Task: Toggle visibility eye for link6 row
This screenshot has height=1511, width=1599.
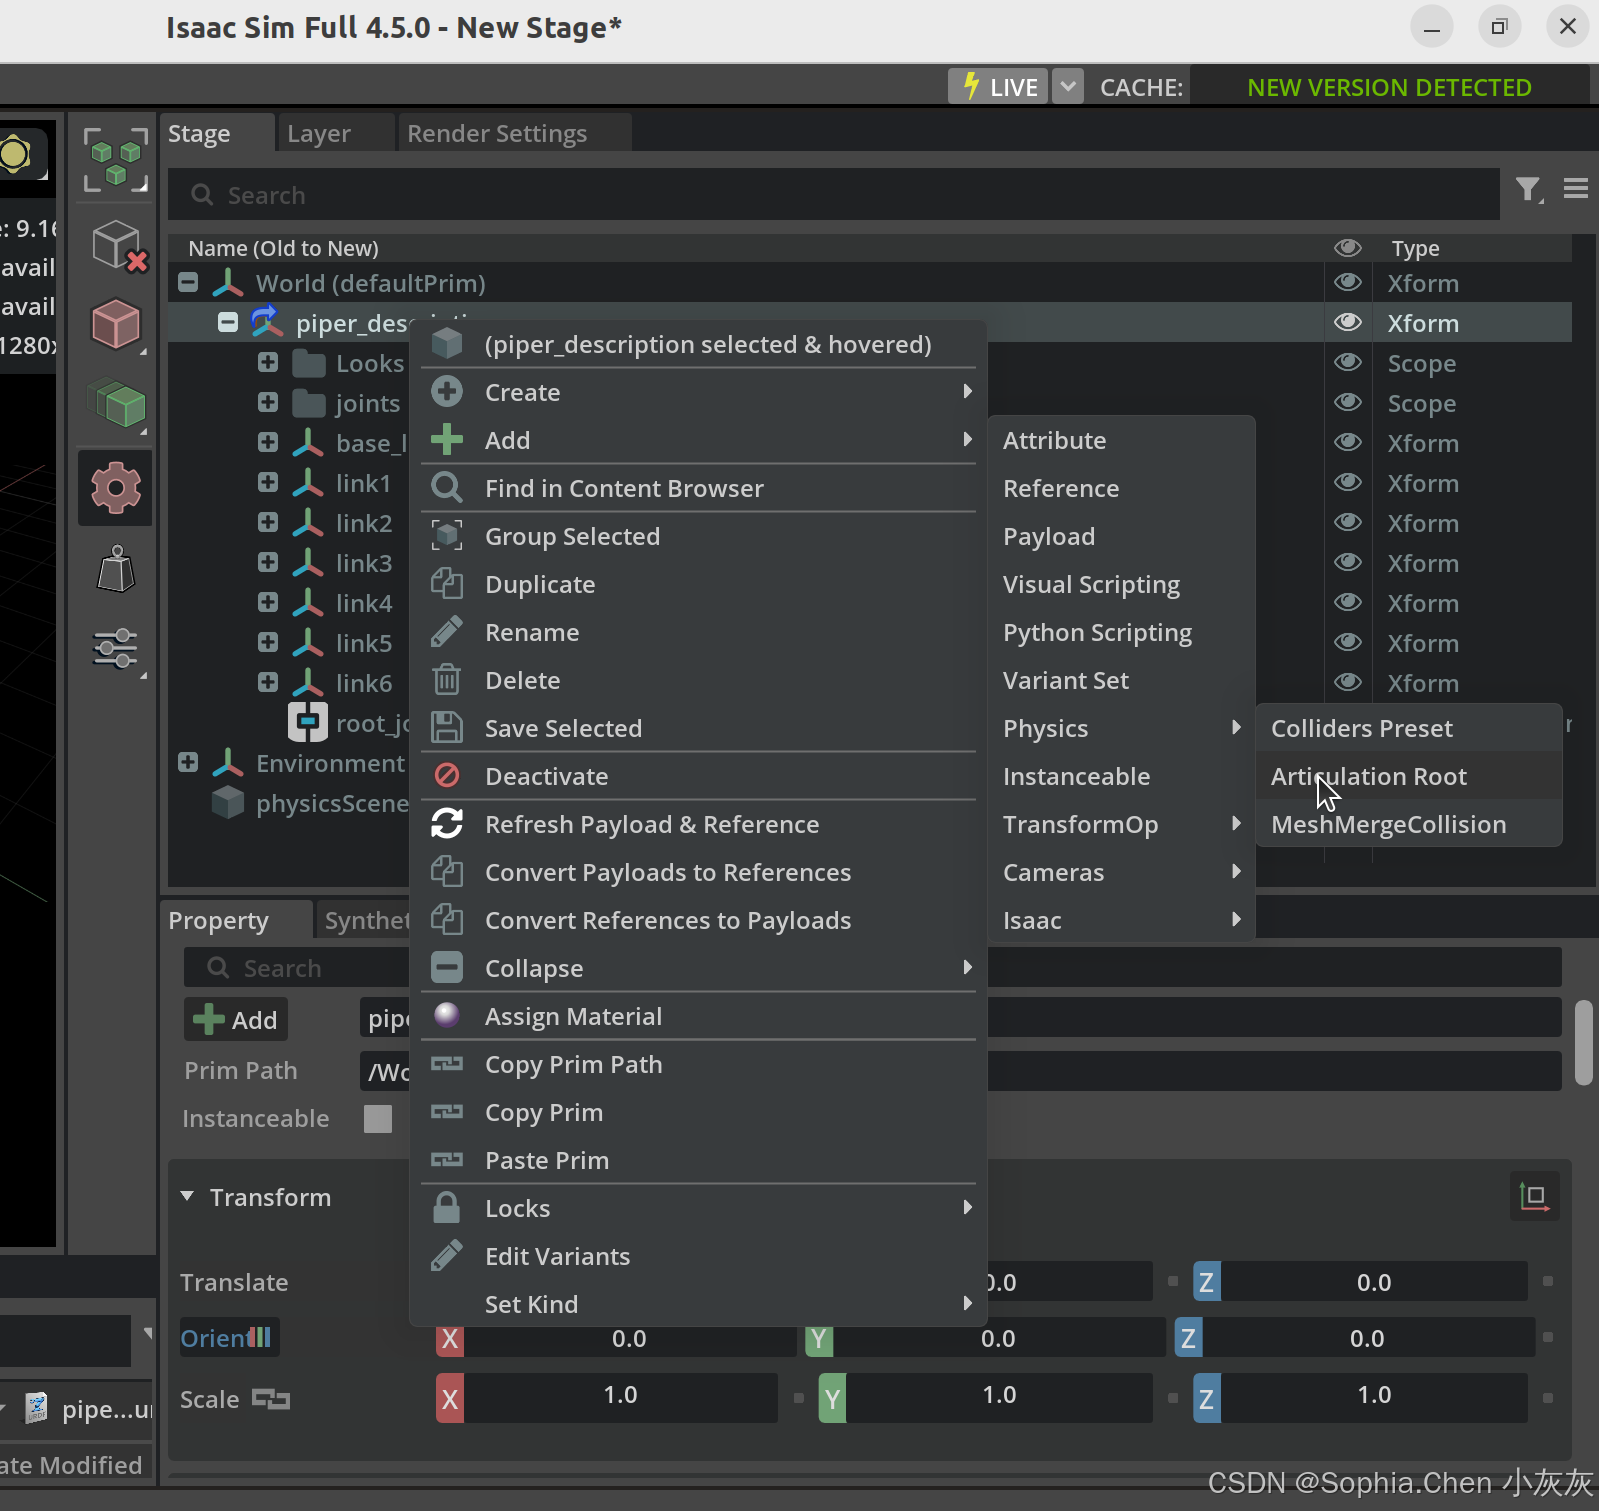Action: [x=1348, y=683]
